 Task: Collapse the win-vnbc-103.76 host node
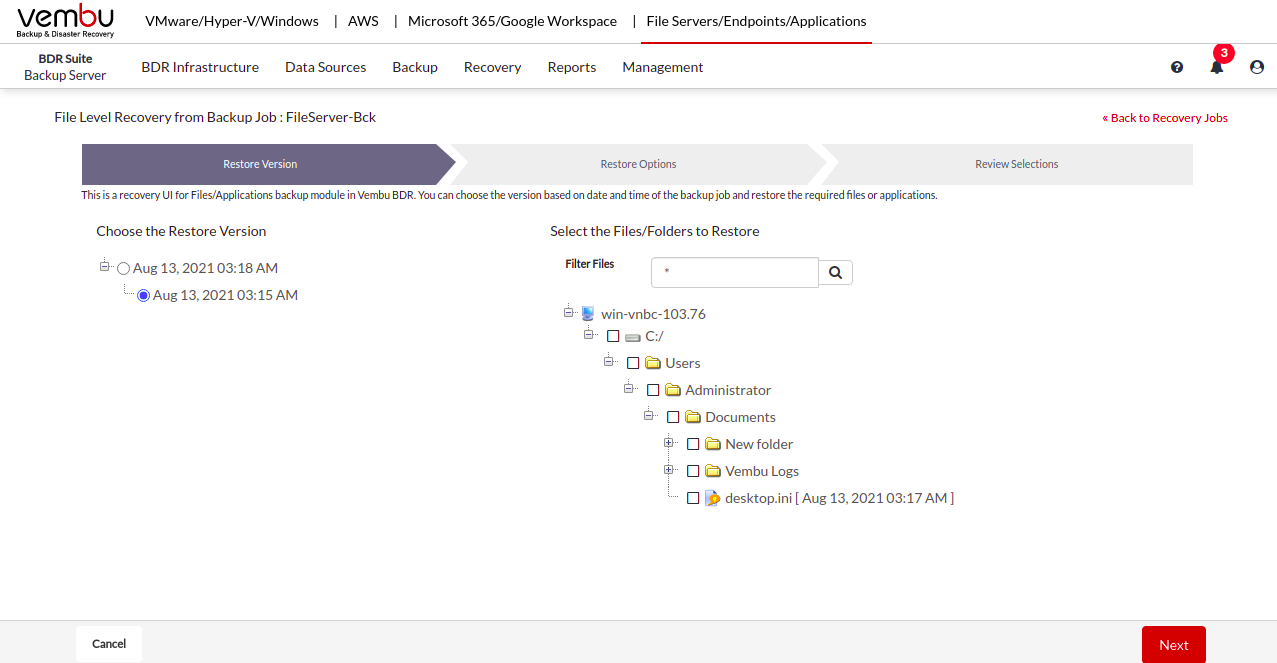point(569,312)
